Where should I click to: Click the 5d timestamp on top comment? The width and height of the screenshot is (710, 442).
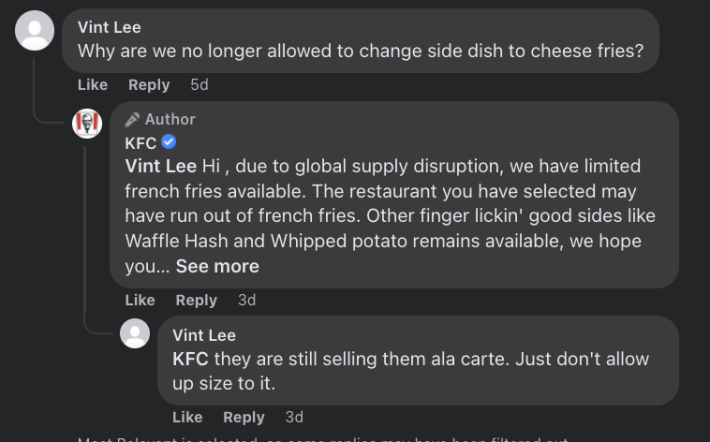199,85
